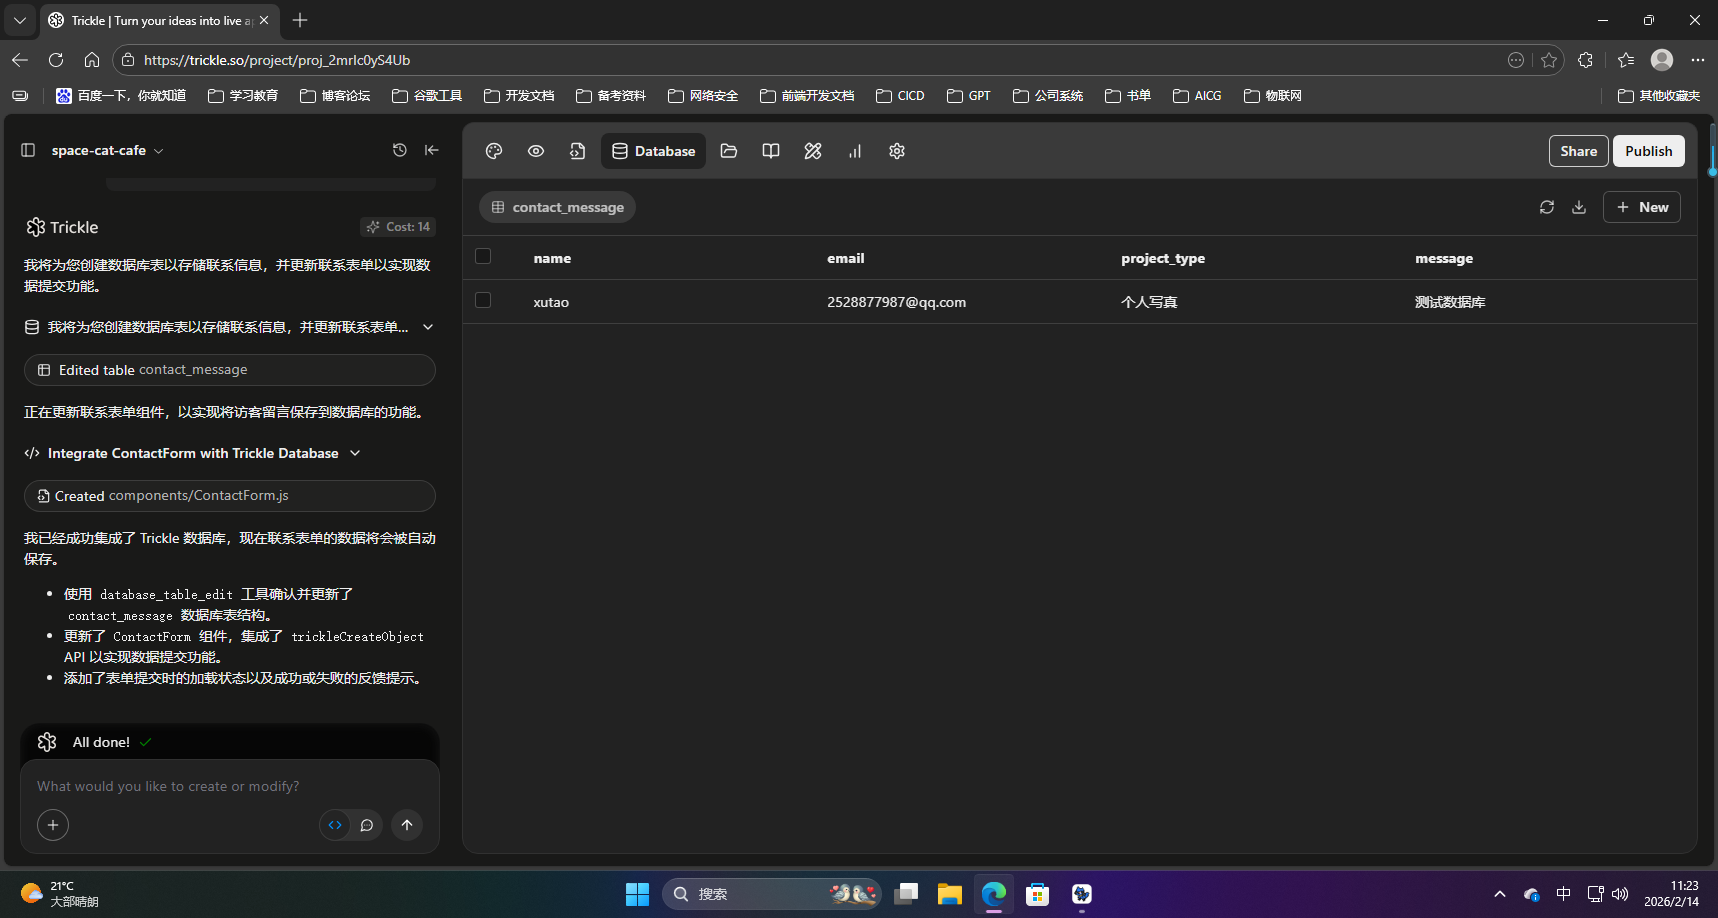
Task: Switch to code mode toggle
Action: (x=335, y=825)
